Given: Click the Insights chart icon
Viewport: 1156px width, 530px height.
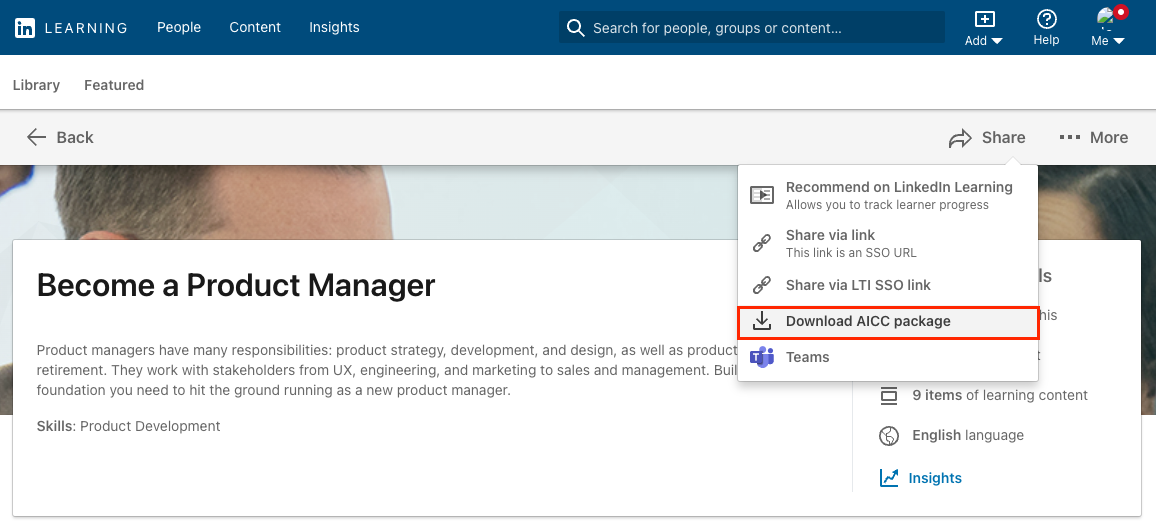Looking at the screenshot, I should 889,478.
